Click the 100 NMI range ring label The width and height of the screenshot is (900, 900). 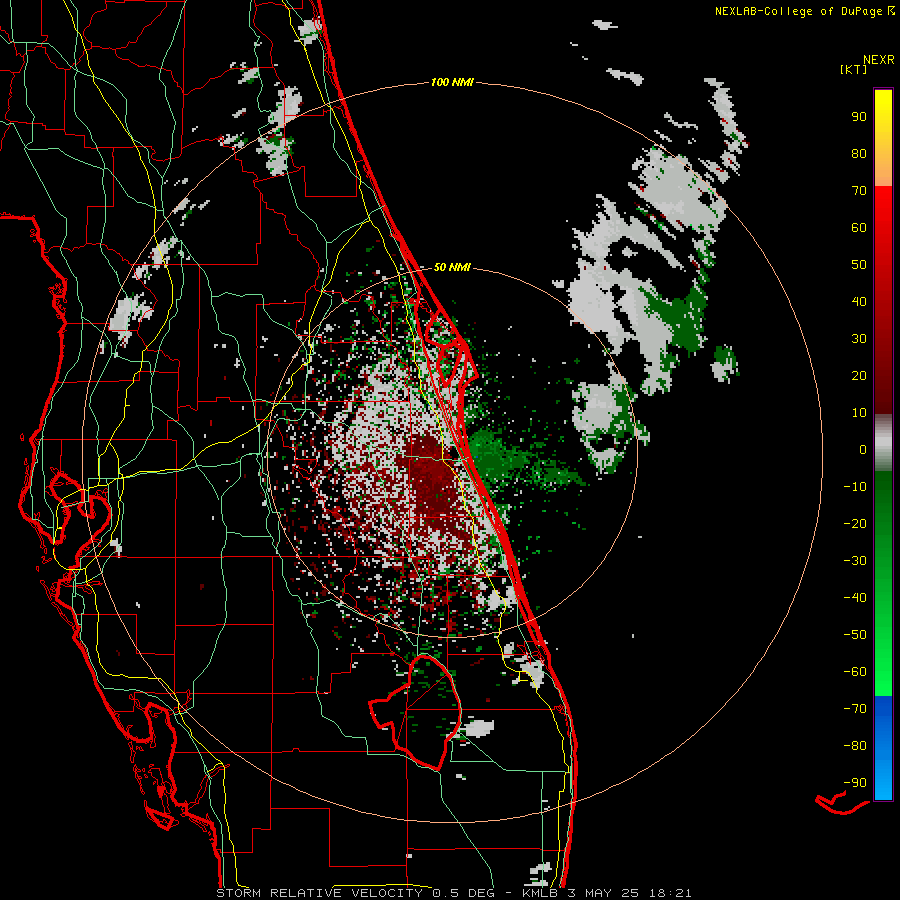(x=452, y=83)
